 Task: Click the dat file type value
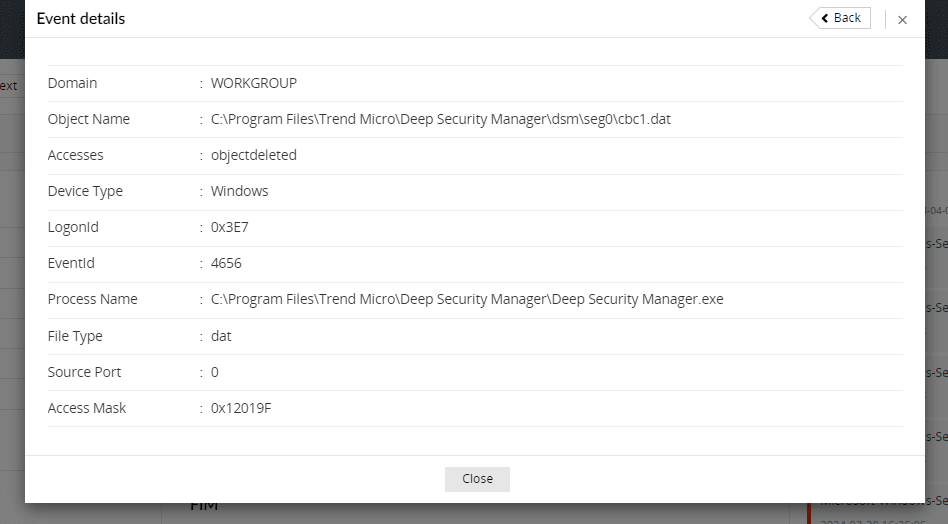221,336
